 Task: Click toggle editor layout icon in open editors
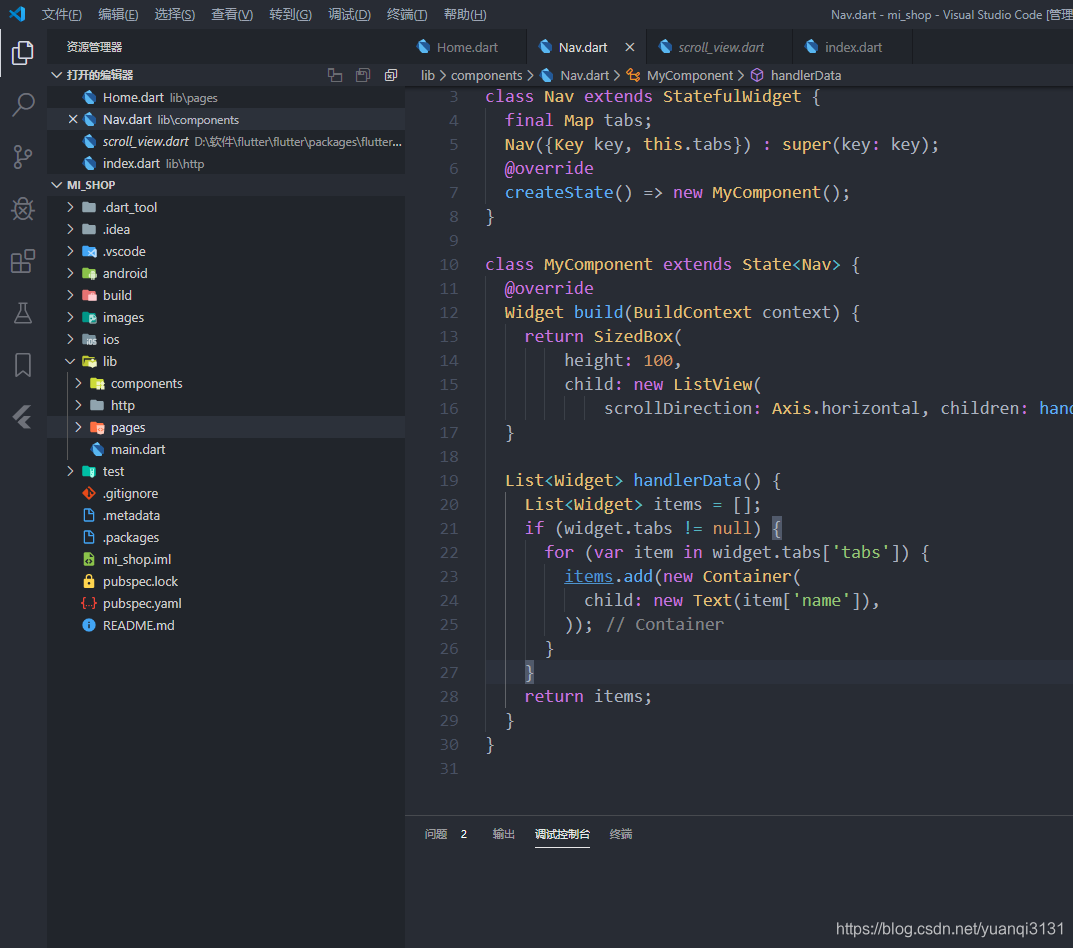335,75
